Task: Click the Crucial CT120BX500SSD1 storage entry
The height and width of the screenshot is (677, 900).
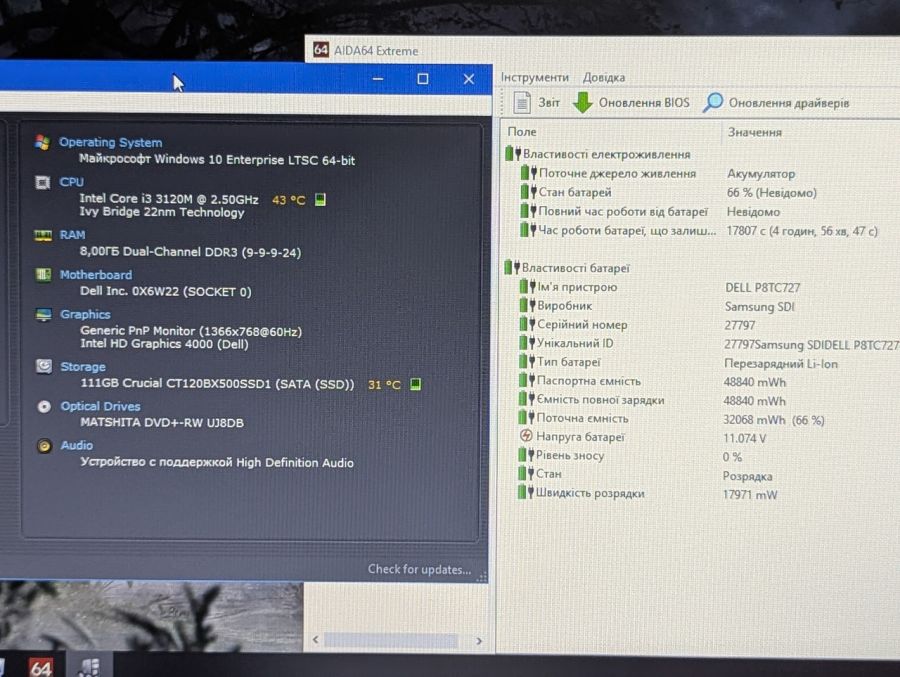Action: (218, 384)
